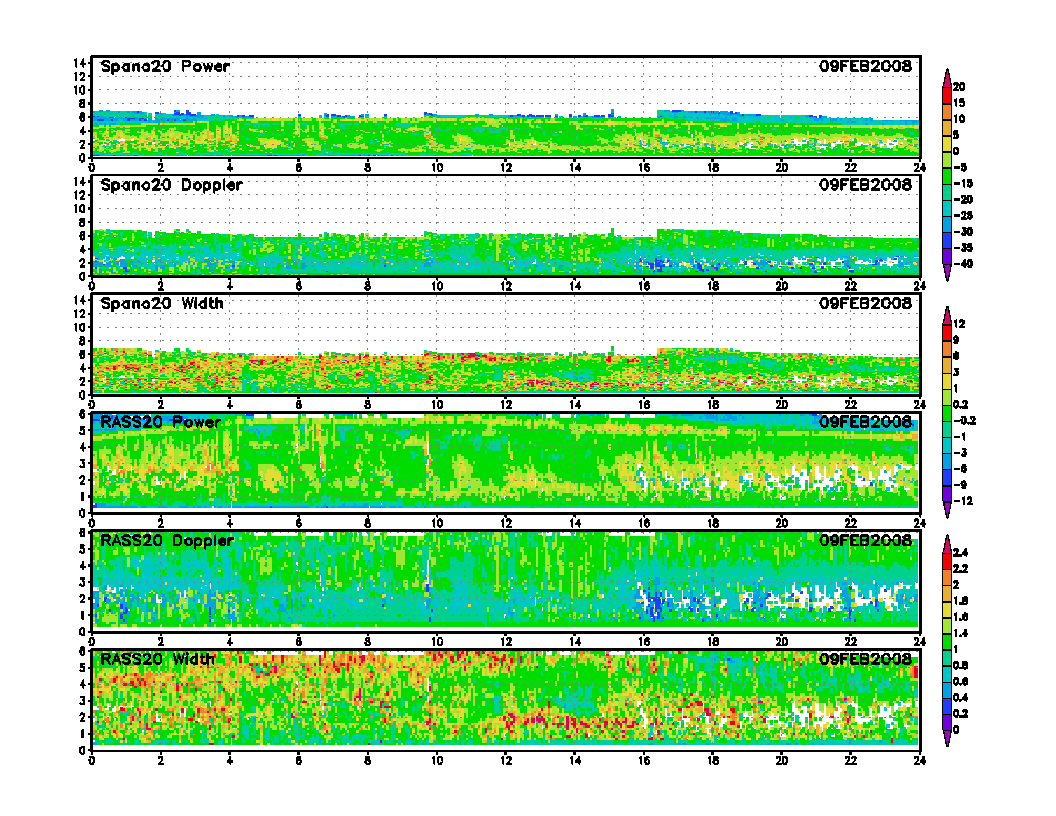Click the "RASS20 Width" panel title
1056x816 pixels.
[157, 659]
